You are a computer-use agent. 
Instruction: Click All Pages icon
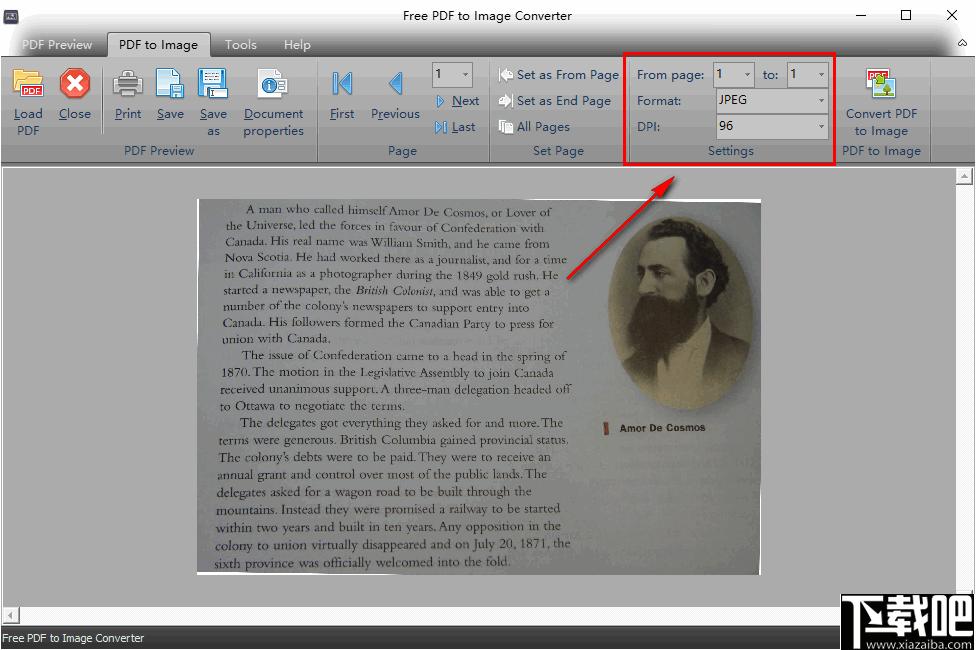pyautogui.click(x=505, y=127)
